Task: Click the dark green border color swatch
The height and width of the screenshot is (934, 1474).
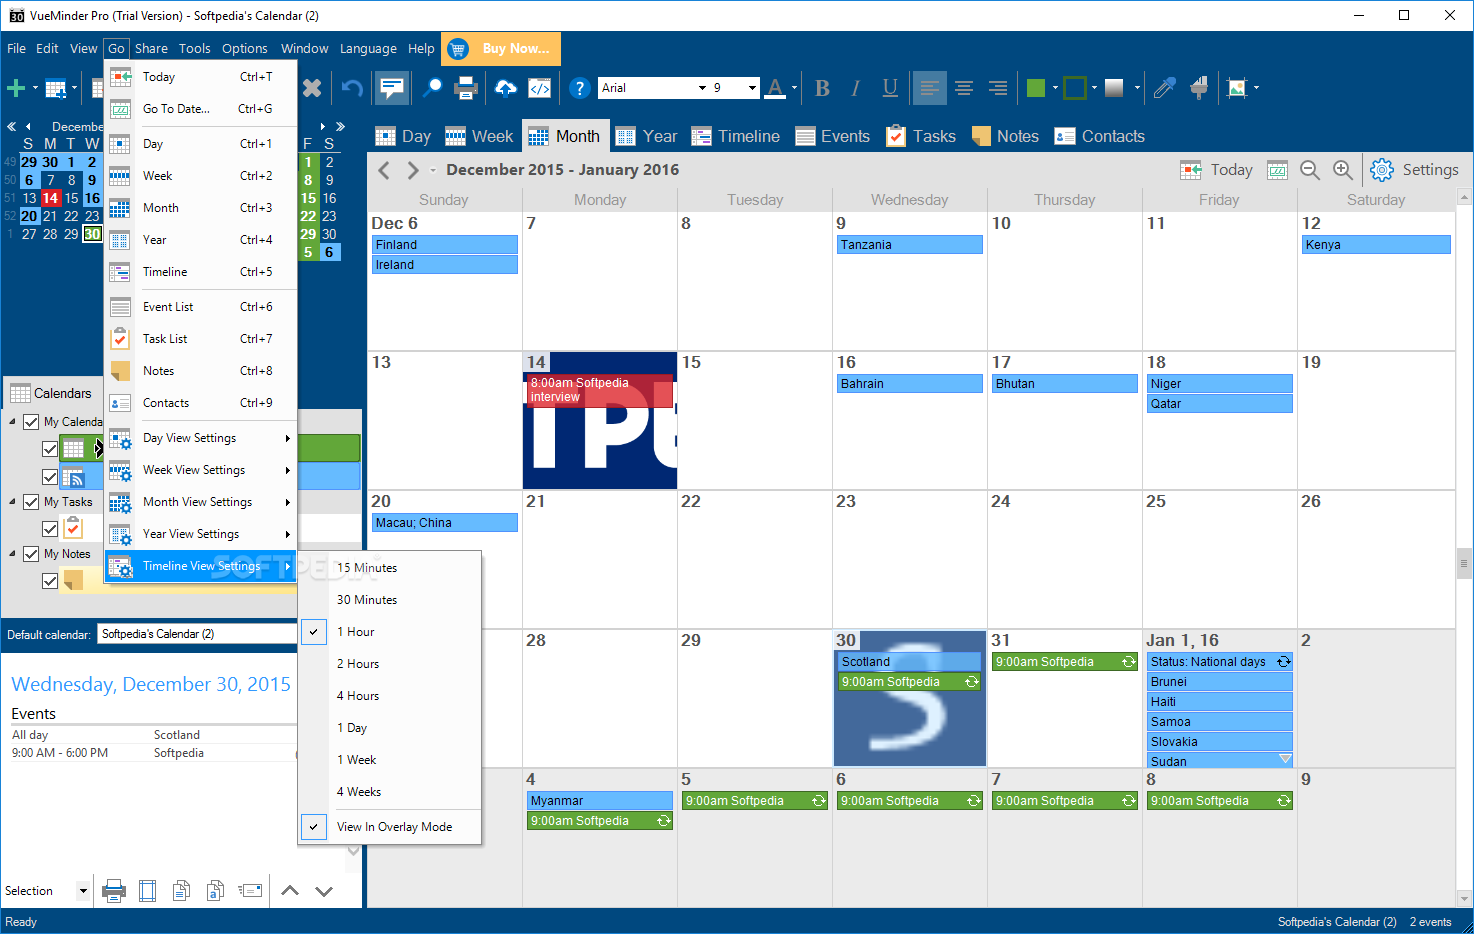Action: pos(1074,88)
